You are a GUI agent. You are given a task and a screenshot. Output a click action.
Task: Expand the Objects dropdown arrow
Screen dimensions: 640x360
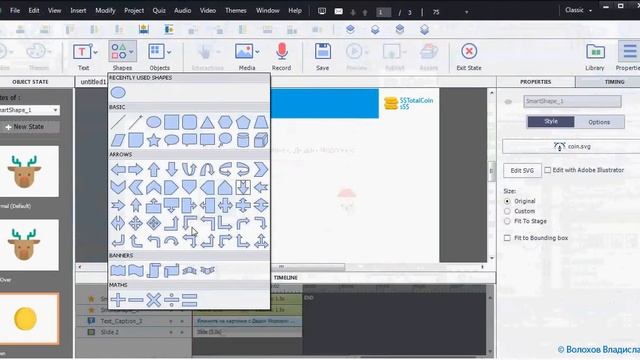(x=169, y=52)
